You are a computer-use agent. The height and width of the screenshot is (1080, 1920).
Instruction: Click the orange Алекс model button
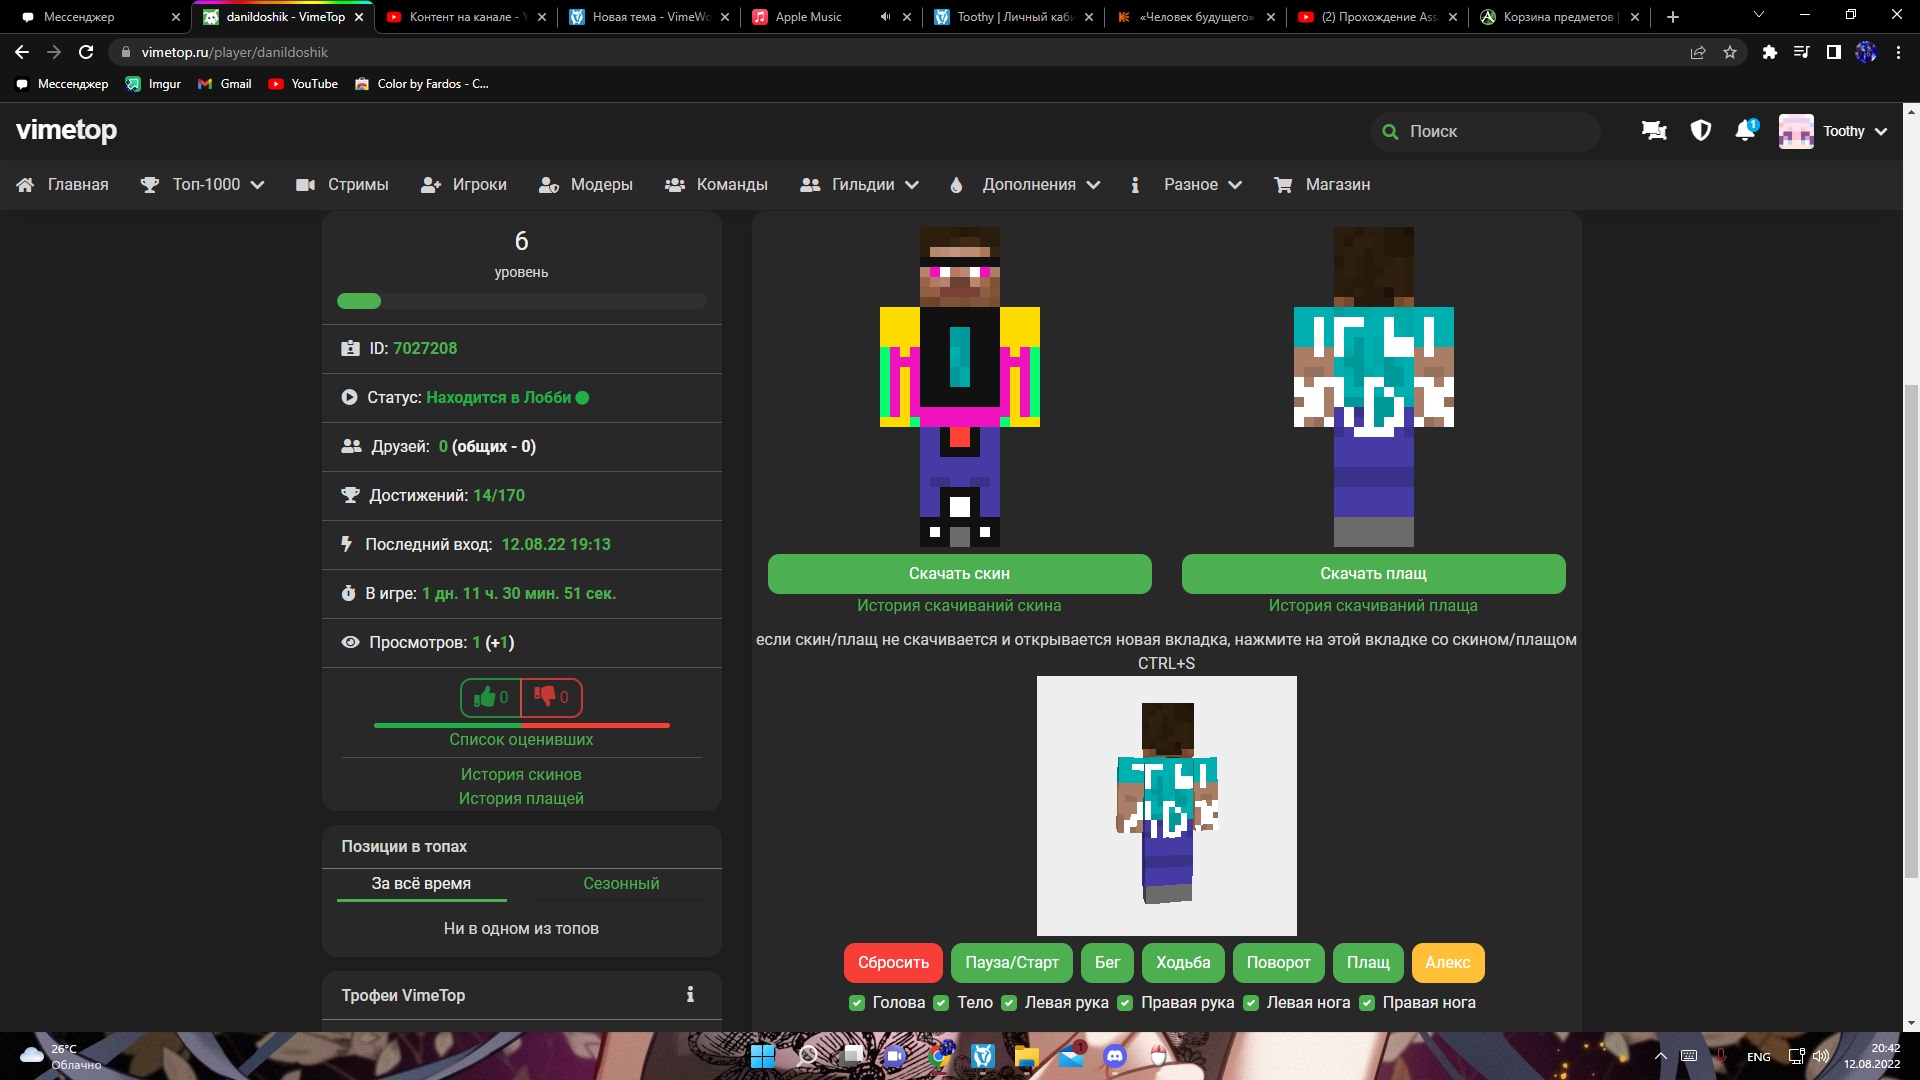coord(1447,962)
